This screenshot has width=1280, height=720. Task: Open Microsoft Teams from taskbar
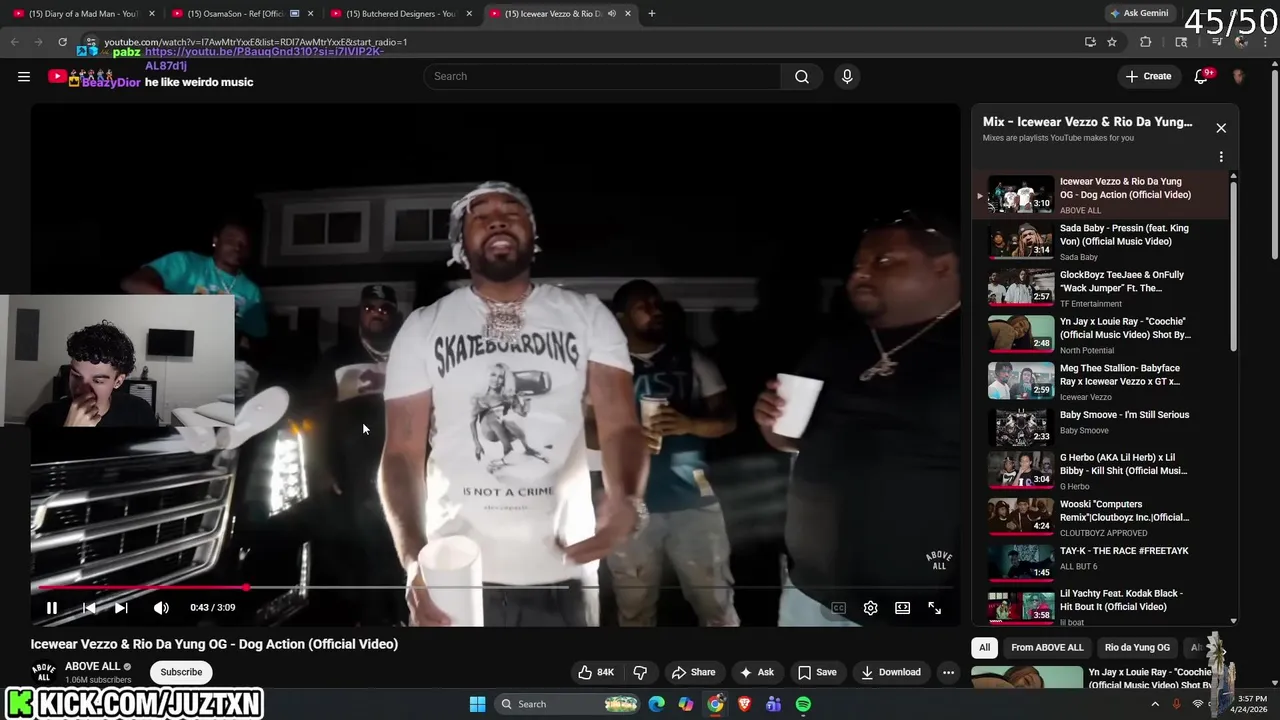(773, 704)
